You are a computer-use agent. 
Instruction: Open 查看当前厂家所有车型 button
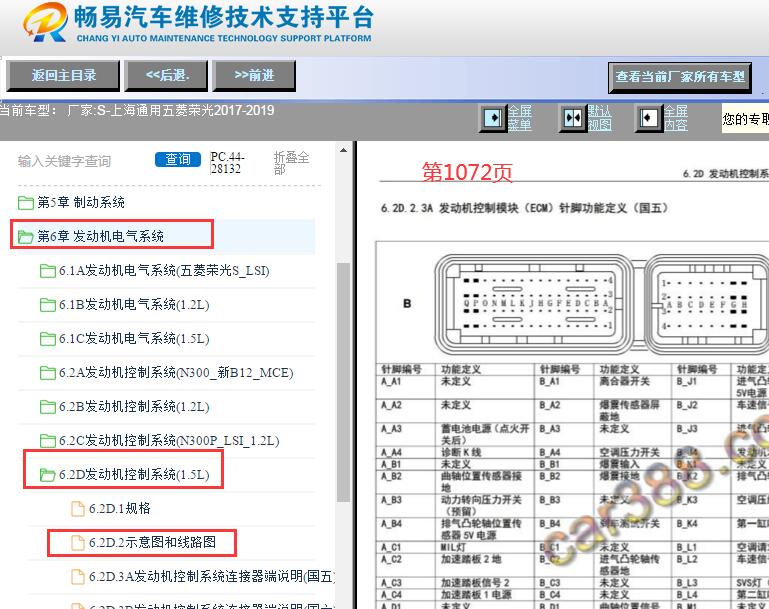(x=680, y=77)
